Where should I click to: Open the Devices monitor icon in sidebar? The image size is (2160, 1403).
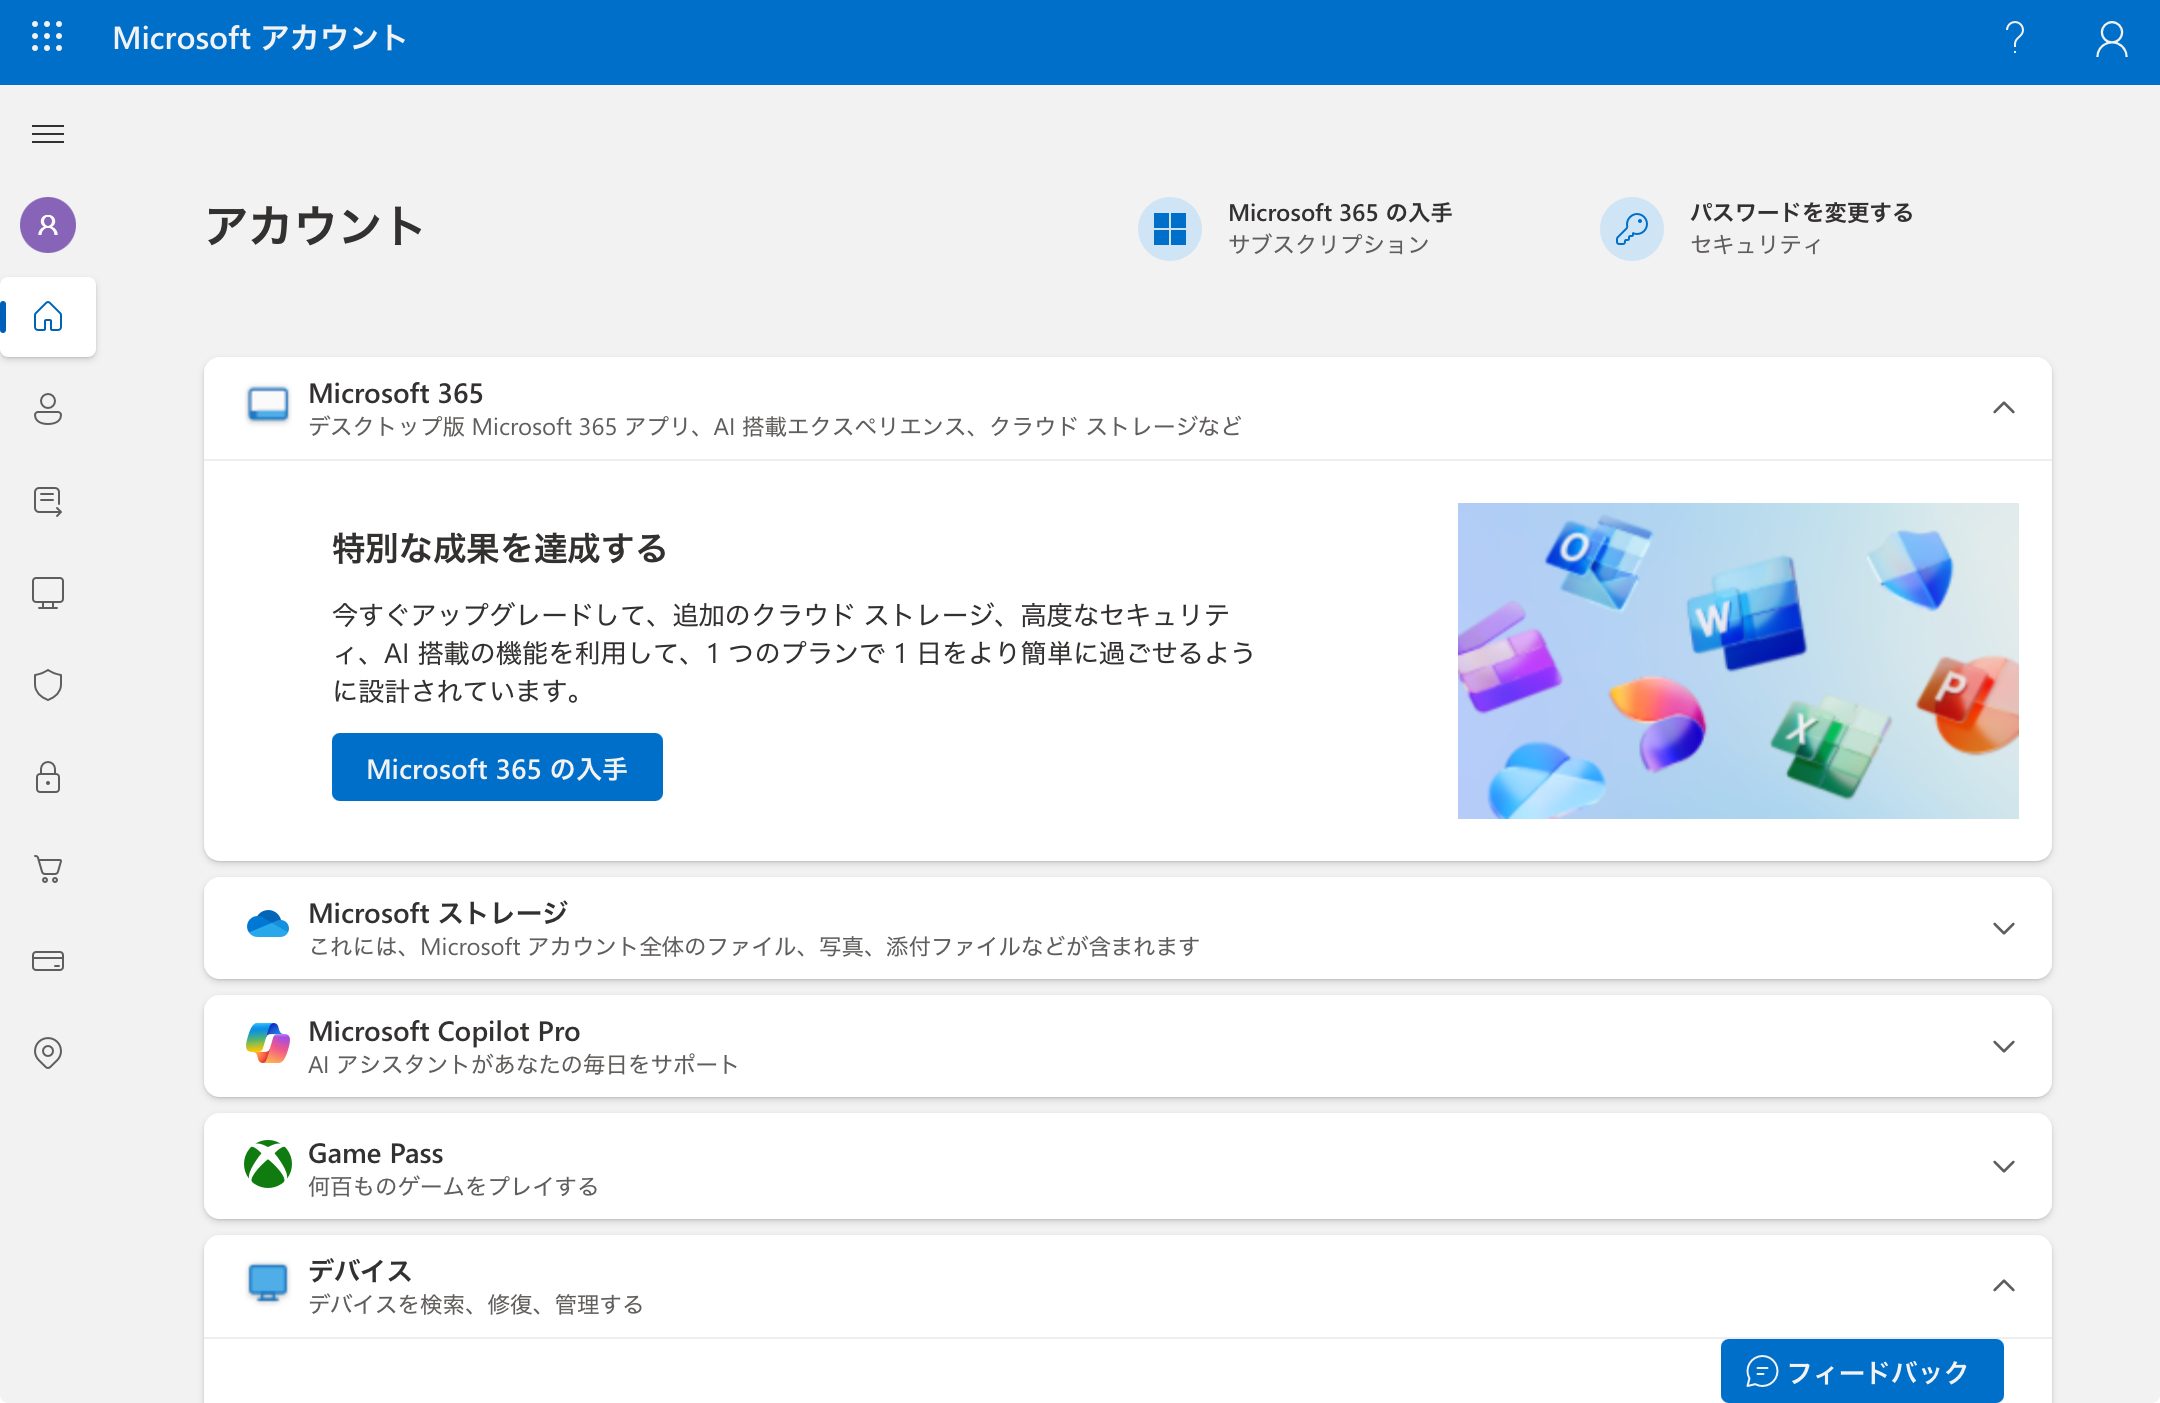point(48,593)
